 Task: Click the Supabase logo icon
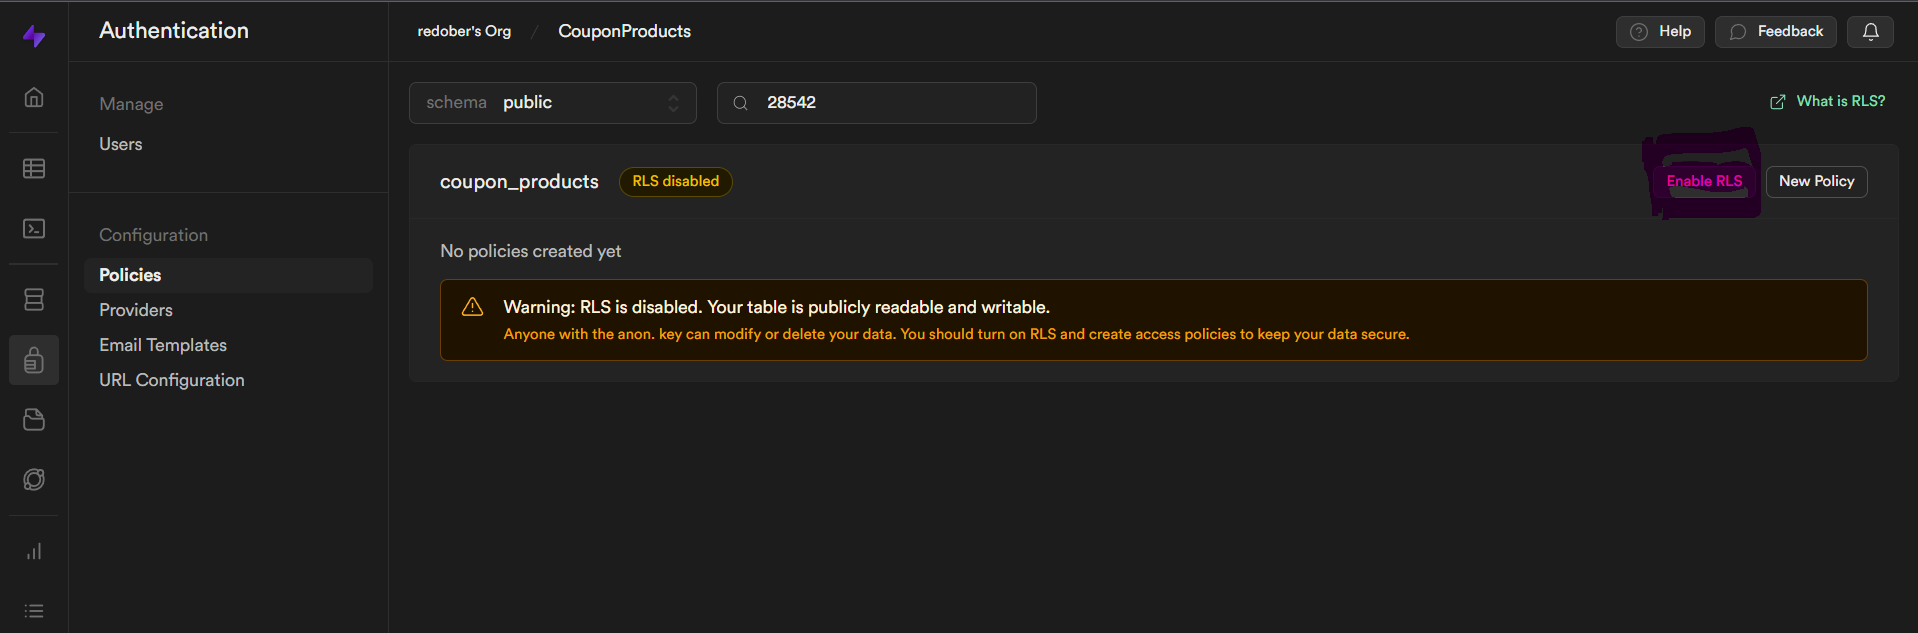[x=34, y=37]
